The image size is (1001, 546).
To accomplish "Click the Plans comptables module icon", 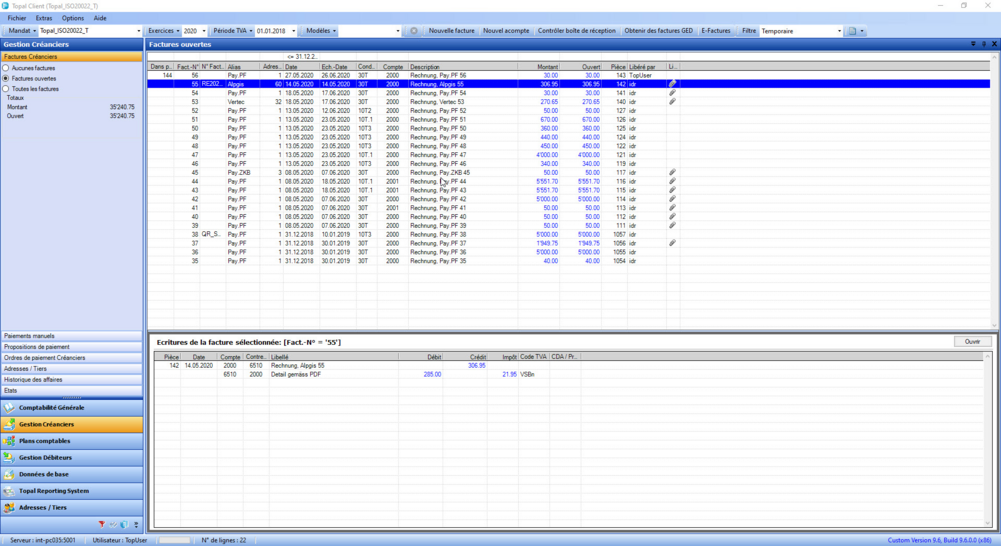I will click(10, 441).
